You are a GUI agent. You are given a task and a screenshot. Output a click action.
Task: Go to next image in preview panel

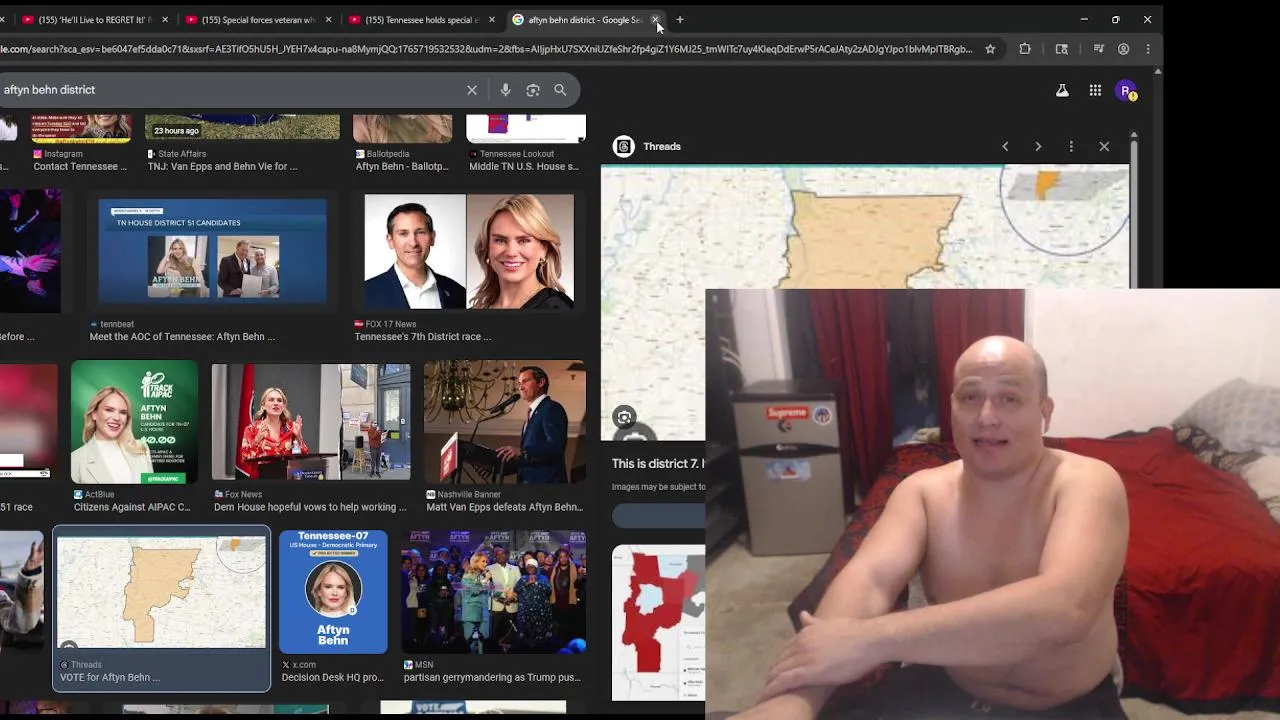1038,146
